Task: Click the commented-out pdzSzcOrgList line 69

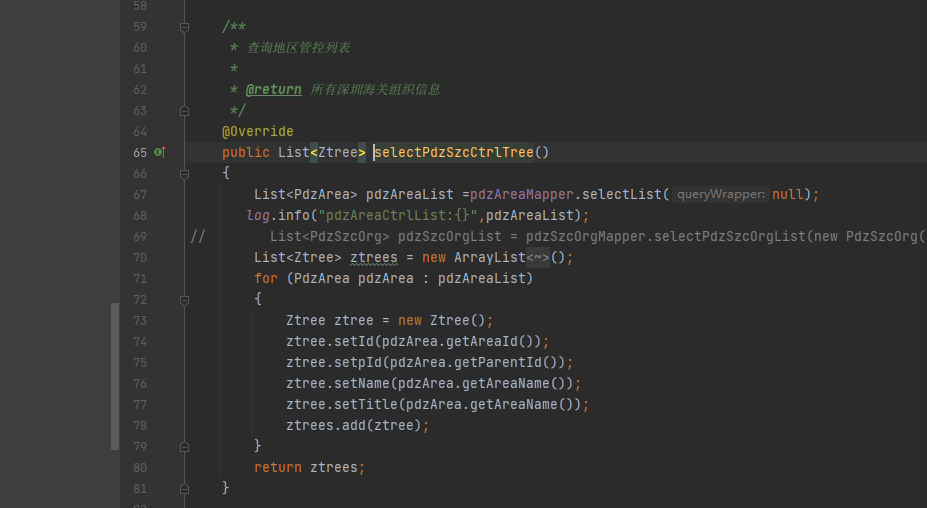Action: pos(598,237)
